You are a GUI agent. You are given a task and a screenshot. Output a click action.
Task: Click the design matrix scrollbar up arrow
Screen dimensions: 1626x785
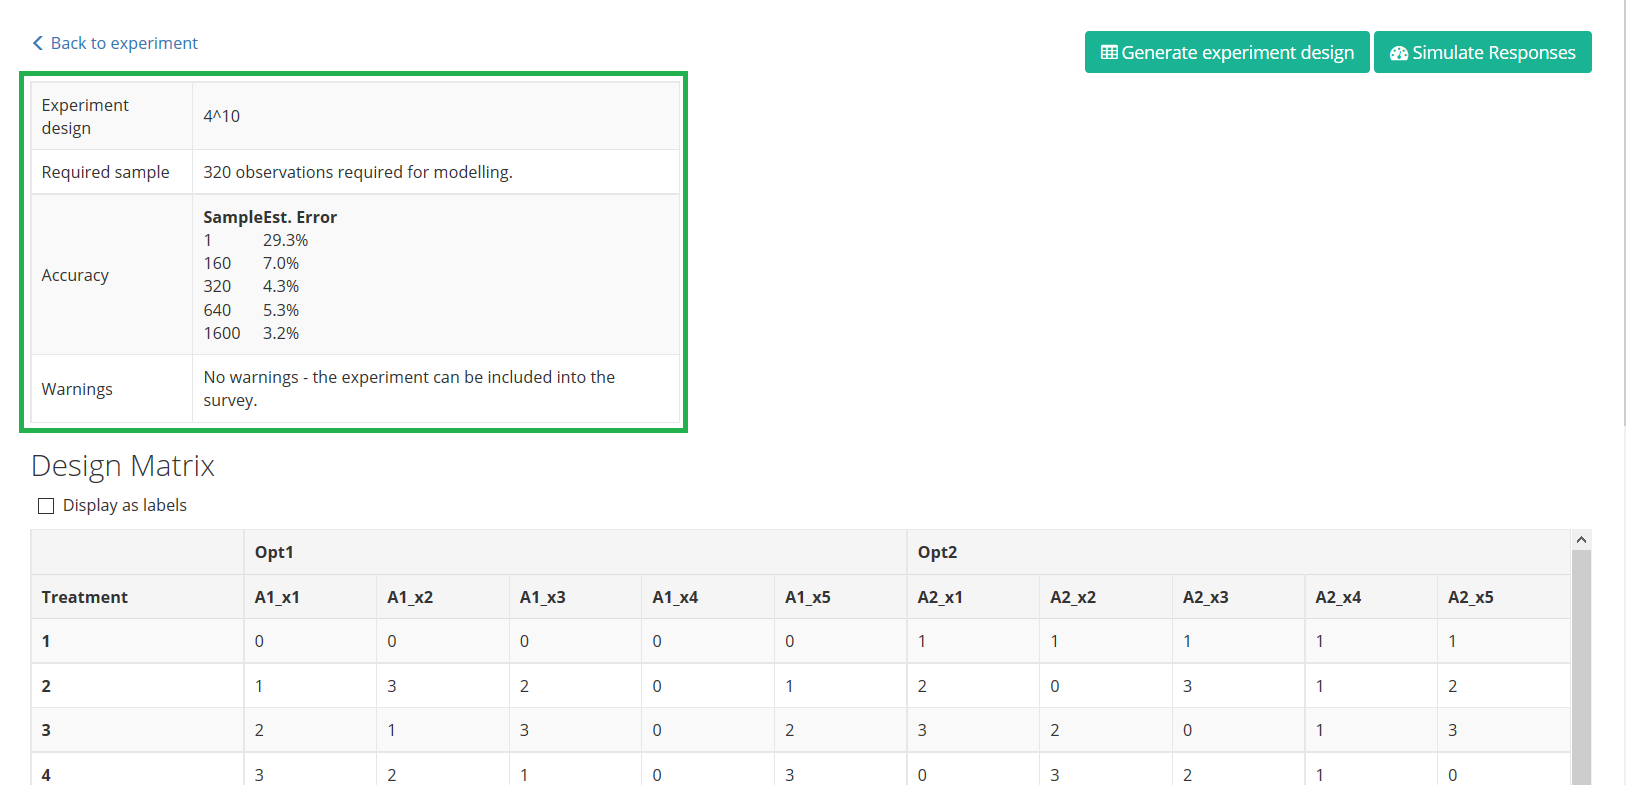(1581, 540)
